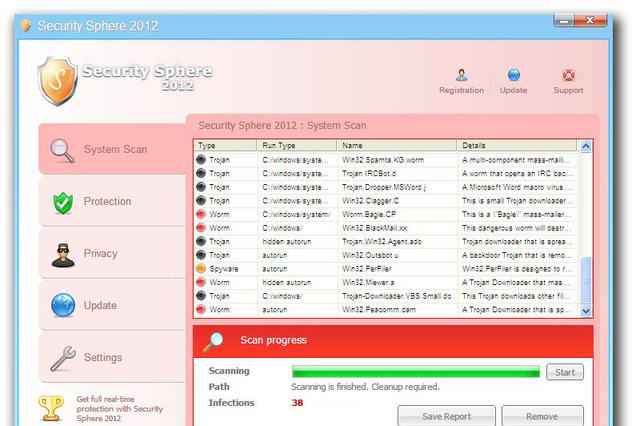Screen dimensions: 640x426
Task: Select the Worm.Bagle.CP name cell
Action: [x=398, y=214]
